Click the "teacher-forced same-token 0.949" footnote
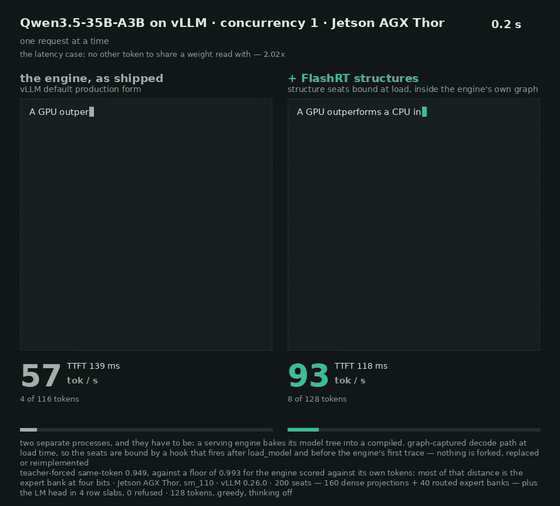Image resolution: width=560 pixels, height=506 pixels. click(279, 483)
